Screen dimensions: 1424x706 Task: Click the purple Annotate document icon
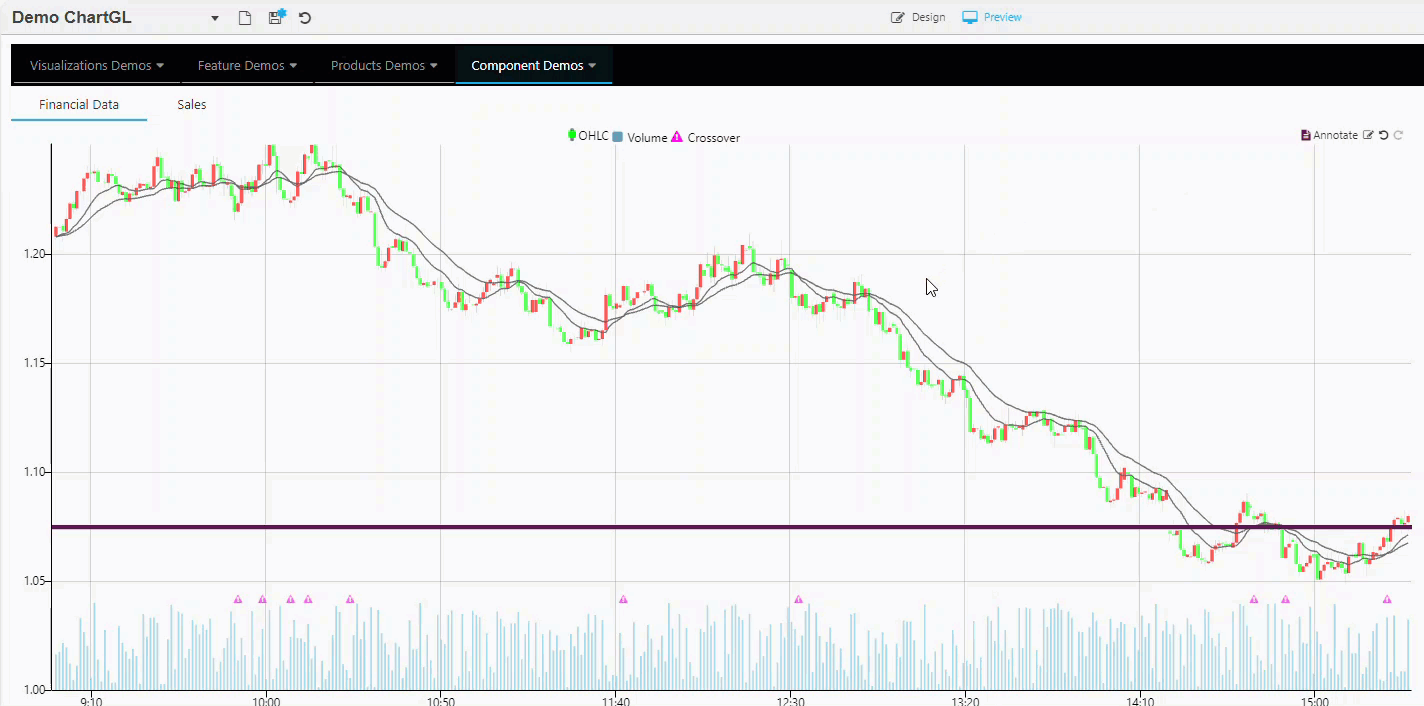coord(1306,135)
